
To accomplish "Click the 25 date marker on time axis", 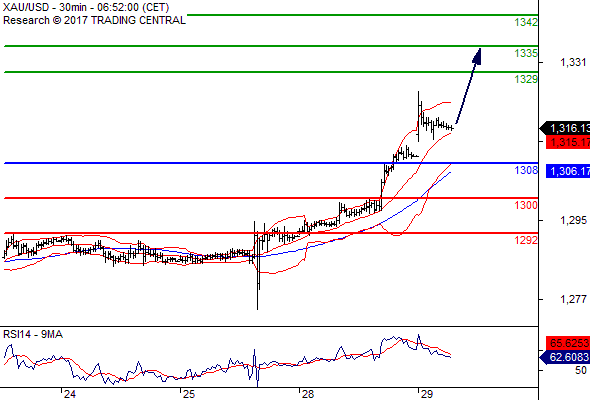I will click(x=189, y=394).
